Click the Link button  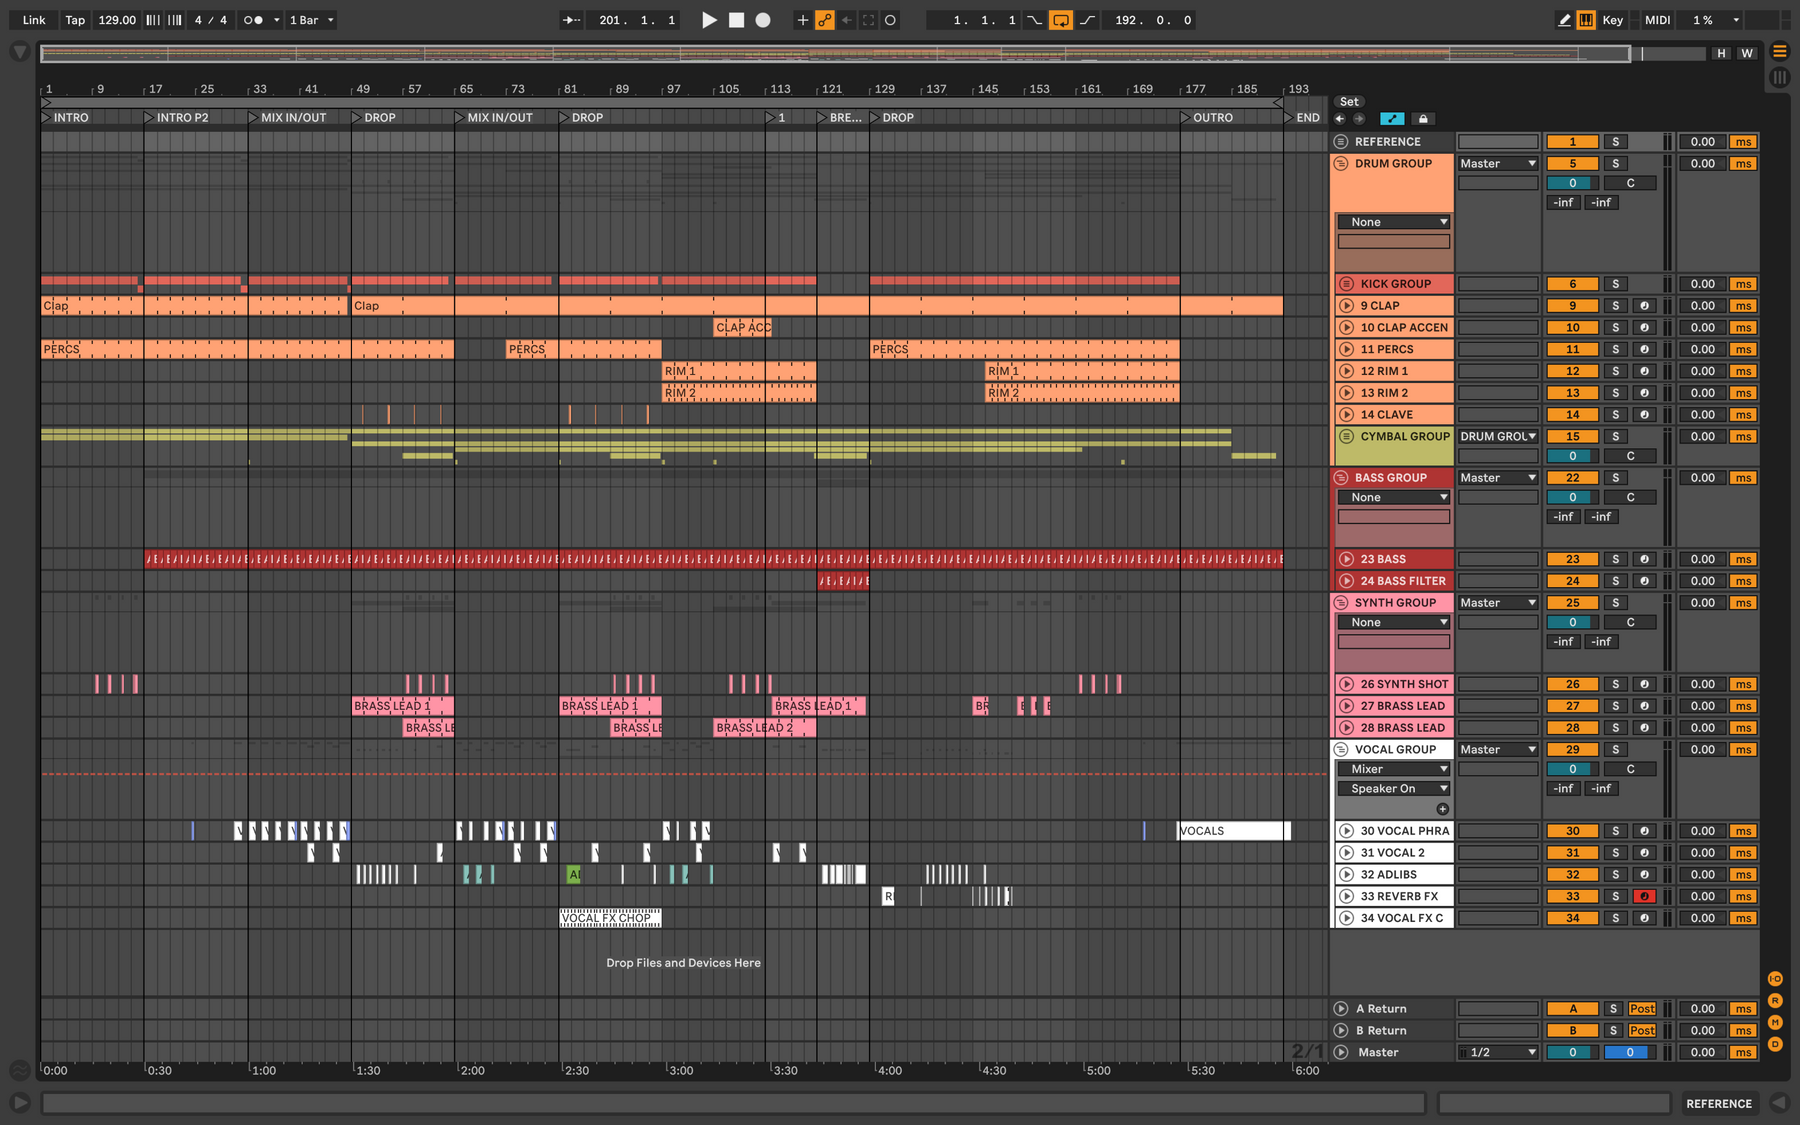coord(34,20)
